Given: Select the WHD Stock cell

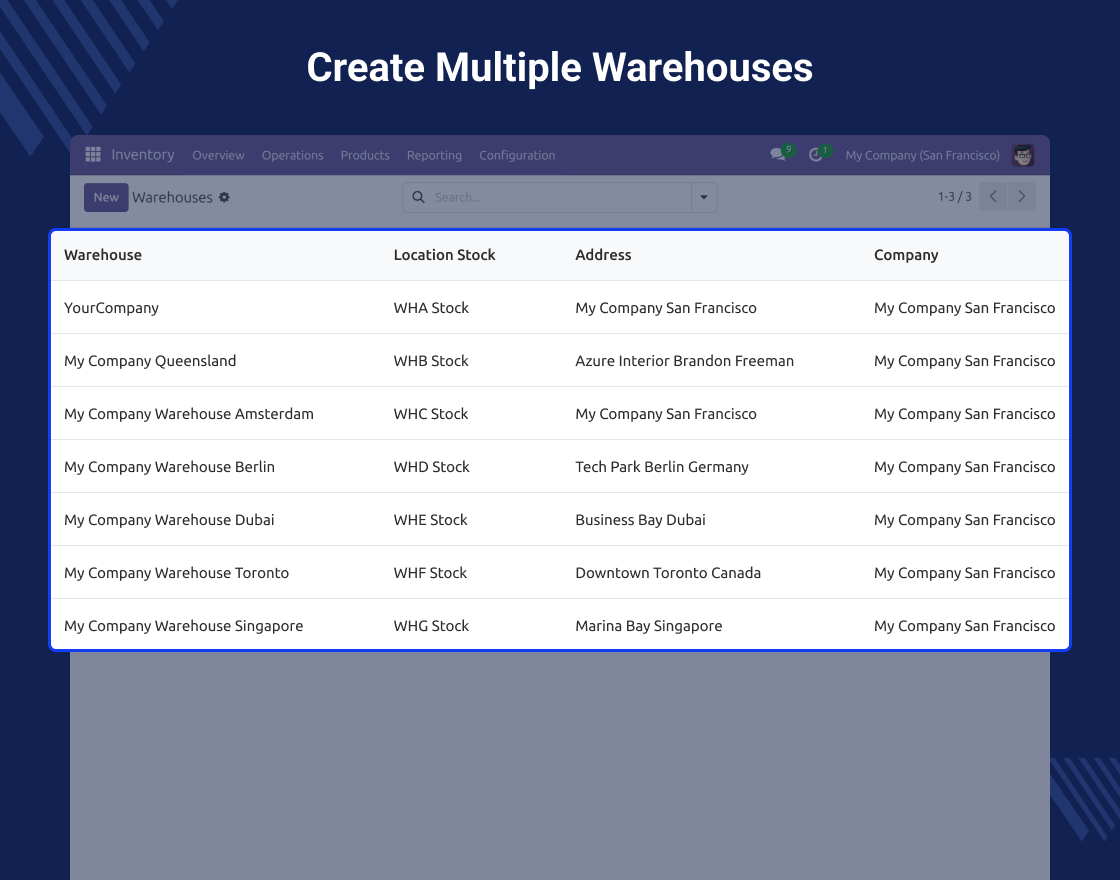Looking at the screenshot, I should click(x=431, y=466).
